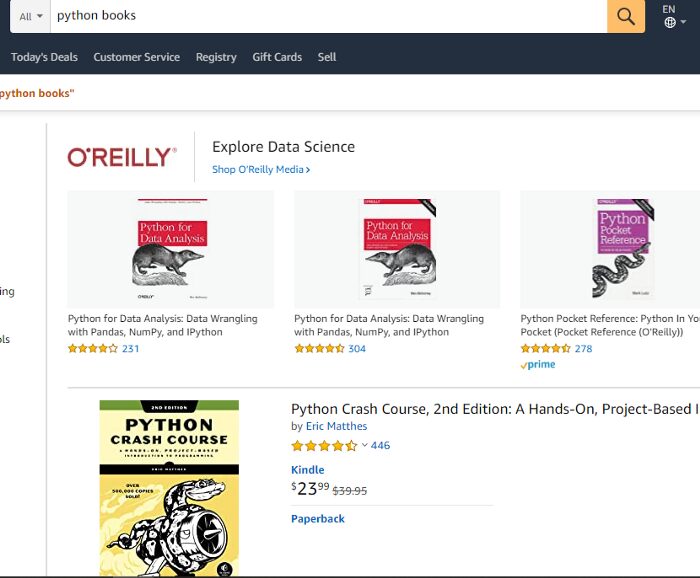
Task: Click the orange search magnifier button
Action: [x=626, y=16]
